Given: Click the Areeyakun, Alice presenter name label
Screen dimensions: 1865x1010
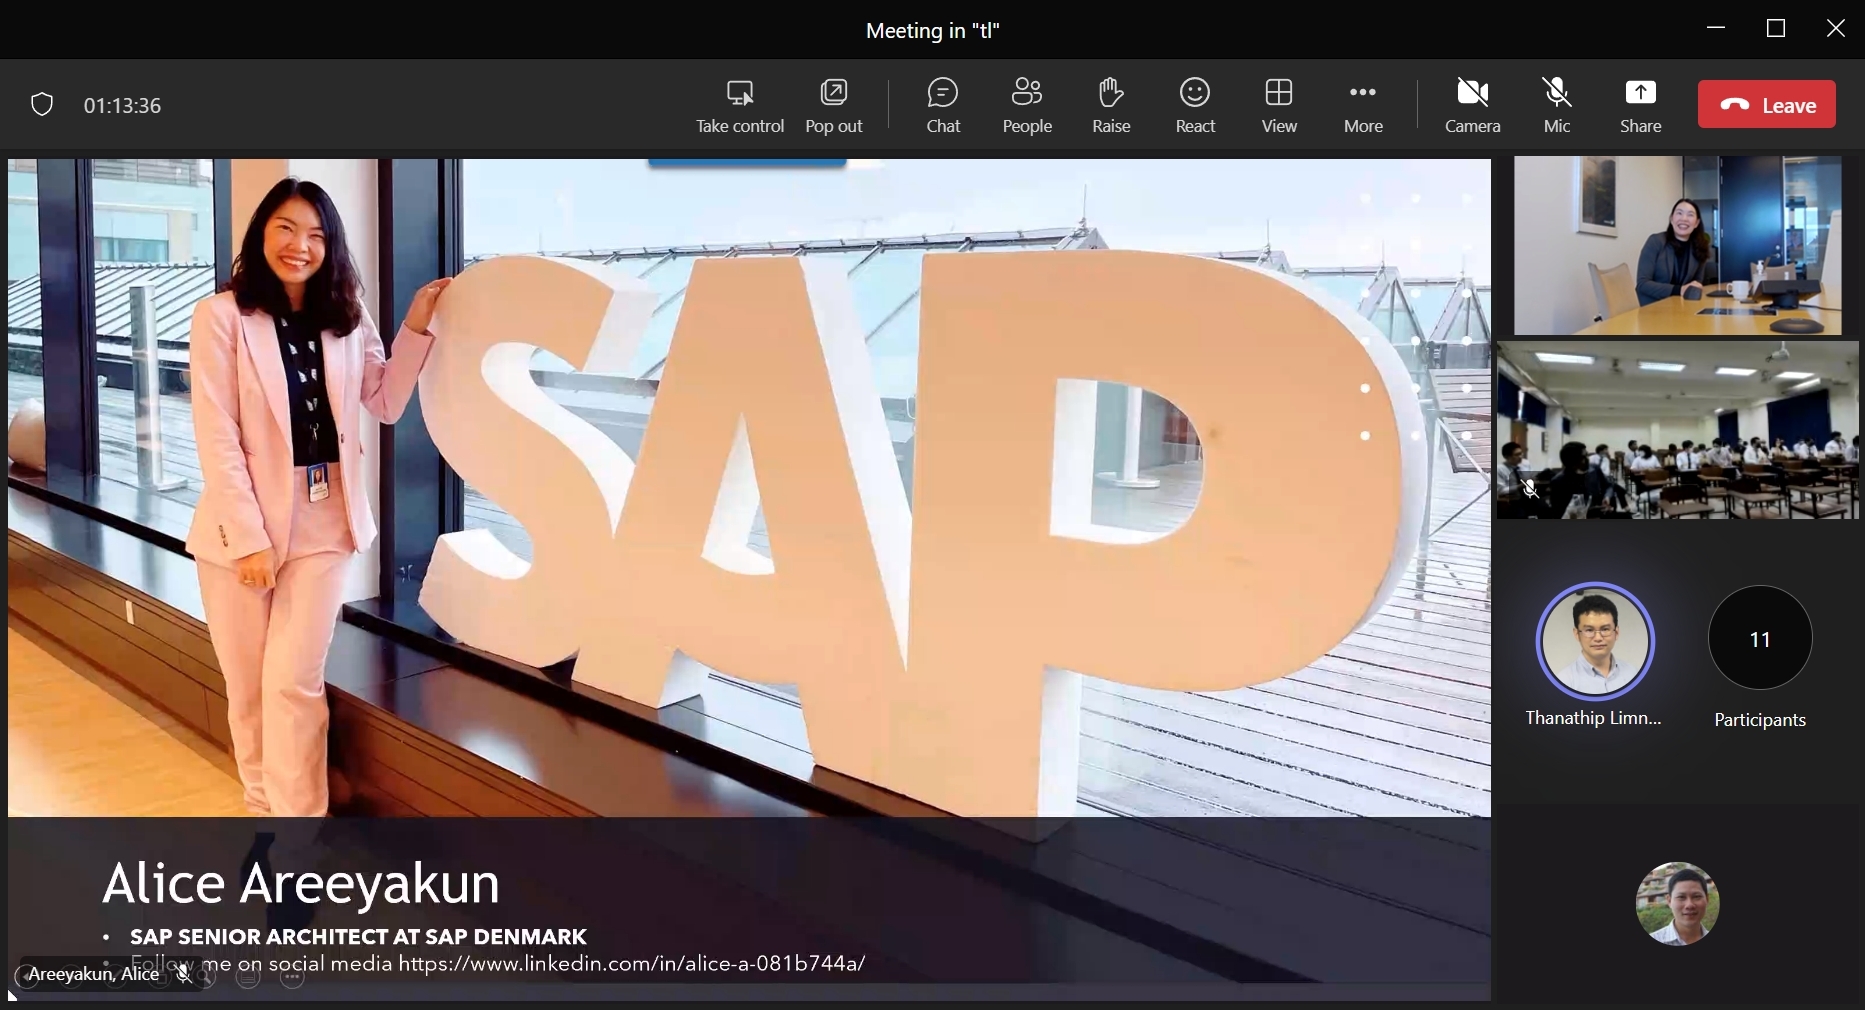Looking at the screenshot, I should (93, 974).
